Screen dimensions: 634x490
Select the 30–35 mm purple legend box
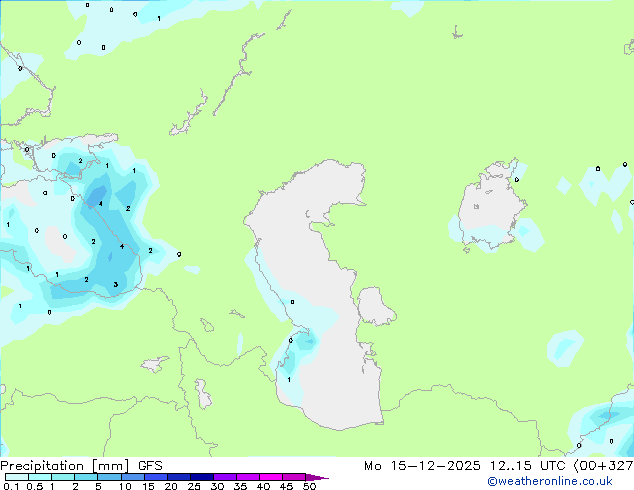225,477
